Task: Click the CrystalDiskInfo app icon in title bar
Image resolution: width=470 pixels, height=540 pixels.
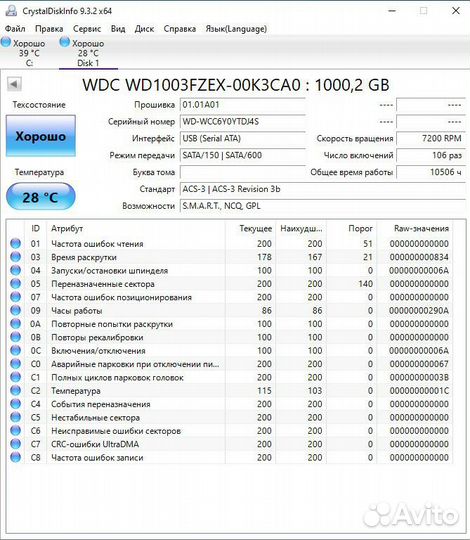Action: click(x=11, y=11)
